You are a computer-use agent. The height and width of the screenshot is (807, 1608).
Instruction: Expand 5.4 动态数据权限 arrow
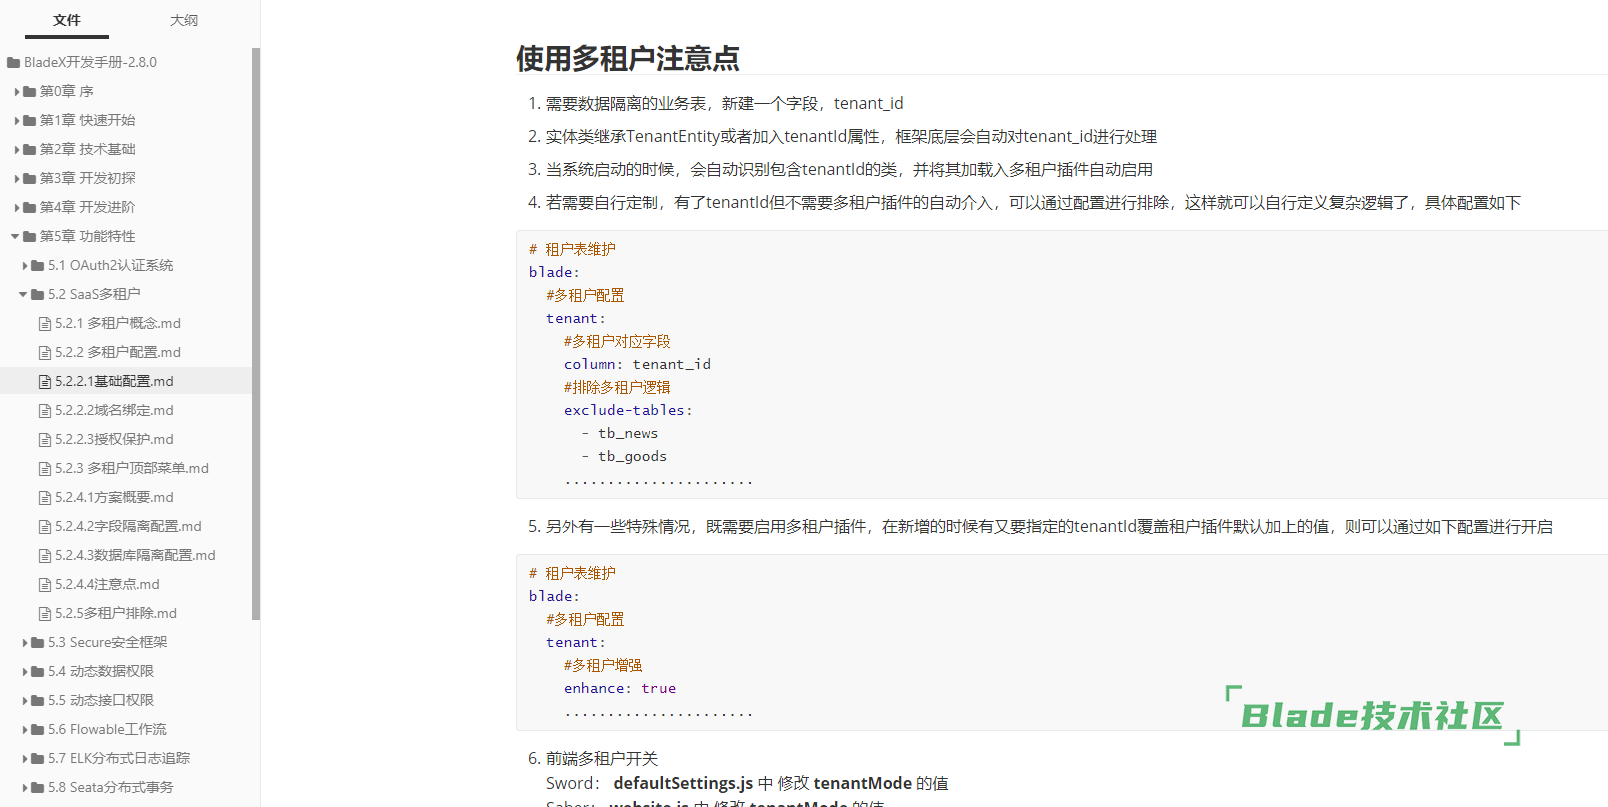25,671
